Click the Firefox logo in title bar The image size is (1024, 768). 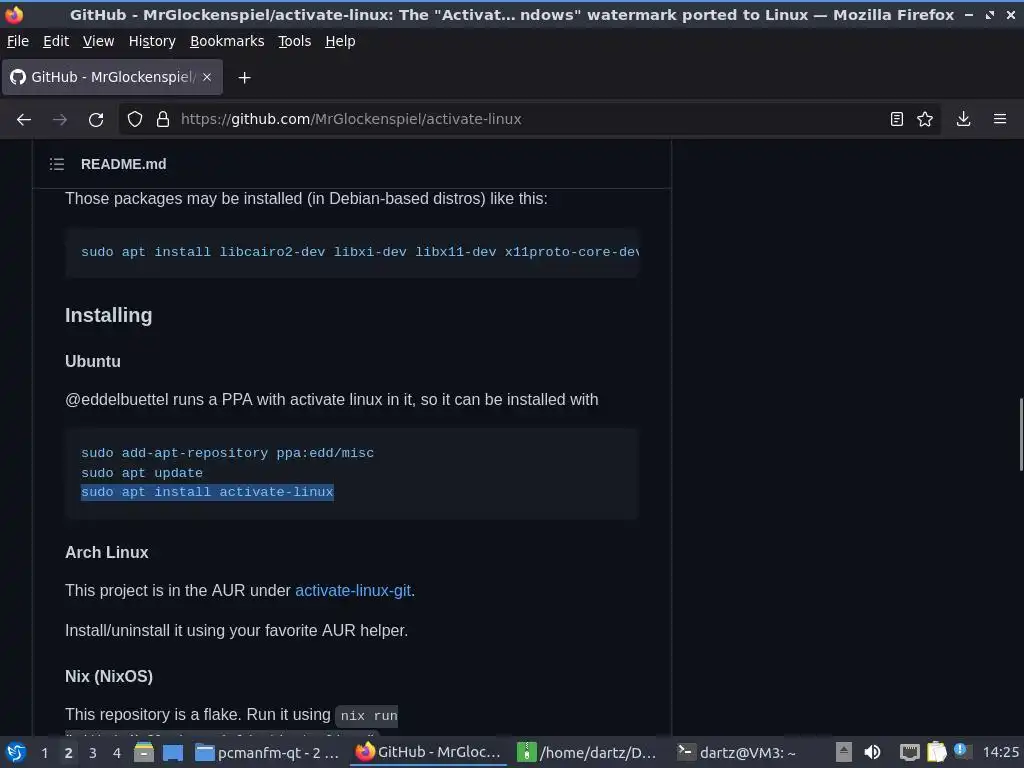[x=14, y=14]
